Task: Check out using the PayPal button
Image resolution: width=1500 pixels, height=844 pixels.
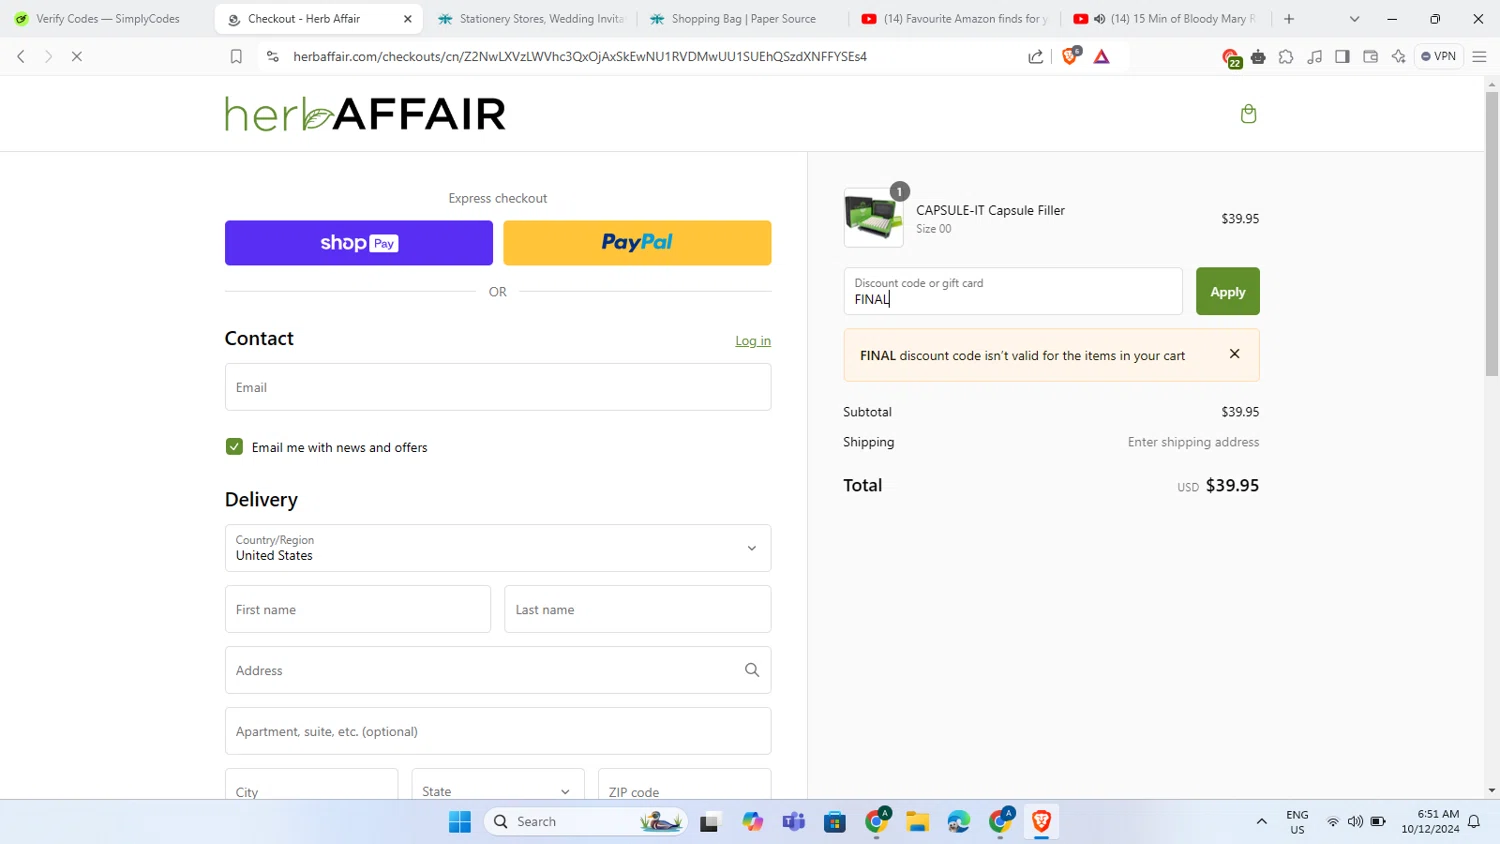Action: [637, 243]
